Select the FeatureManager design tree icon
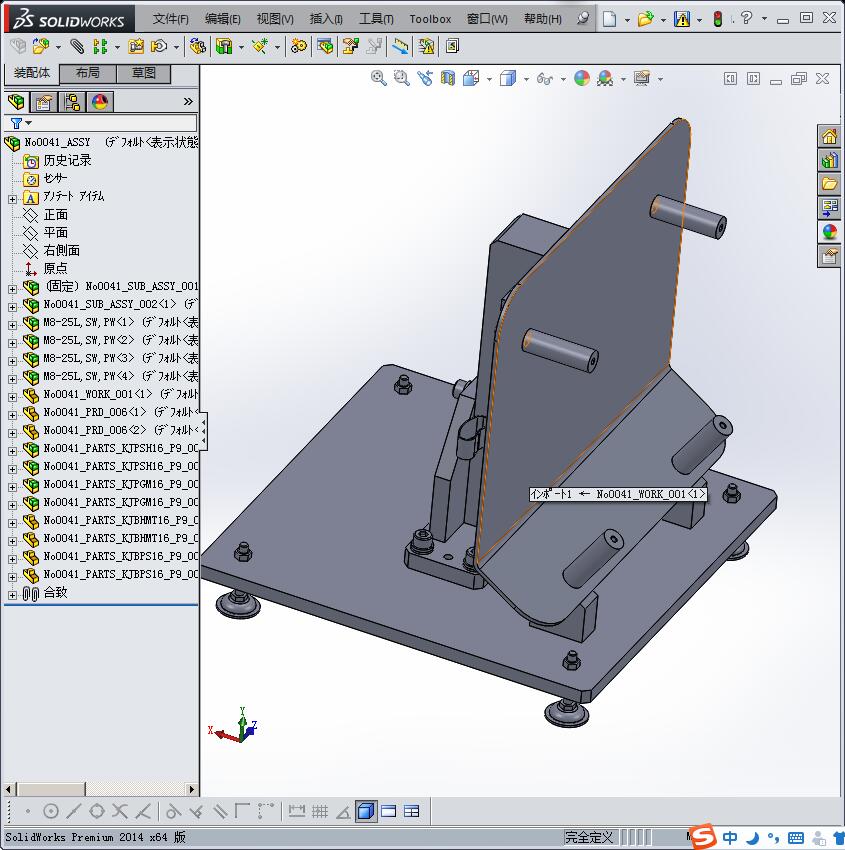This screenshot has width=845, height=850. click(15, 102)
